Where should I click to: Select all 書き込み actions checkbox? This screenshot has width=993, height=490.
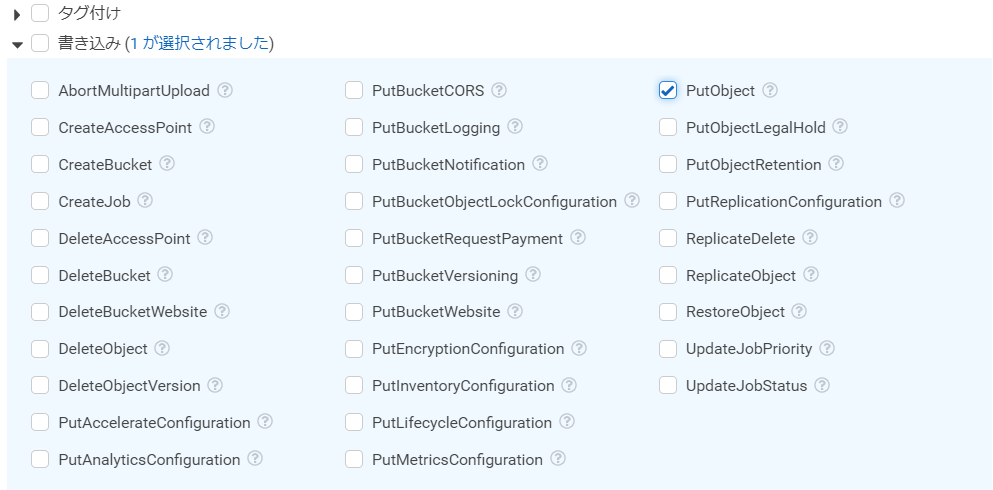(40, 43)
